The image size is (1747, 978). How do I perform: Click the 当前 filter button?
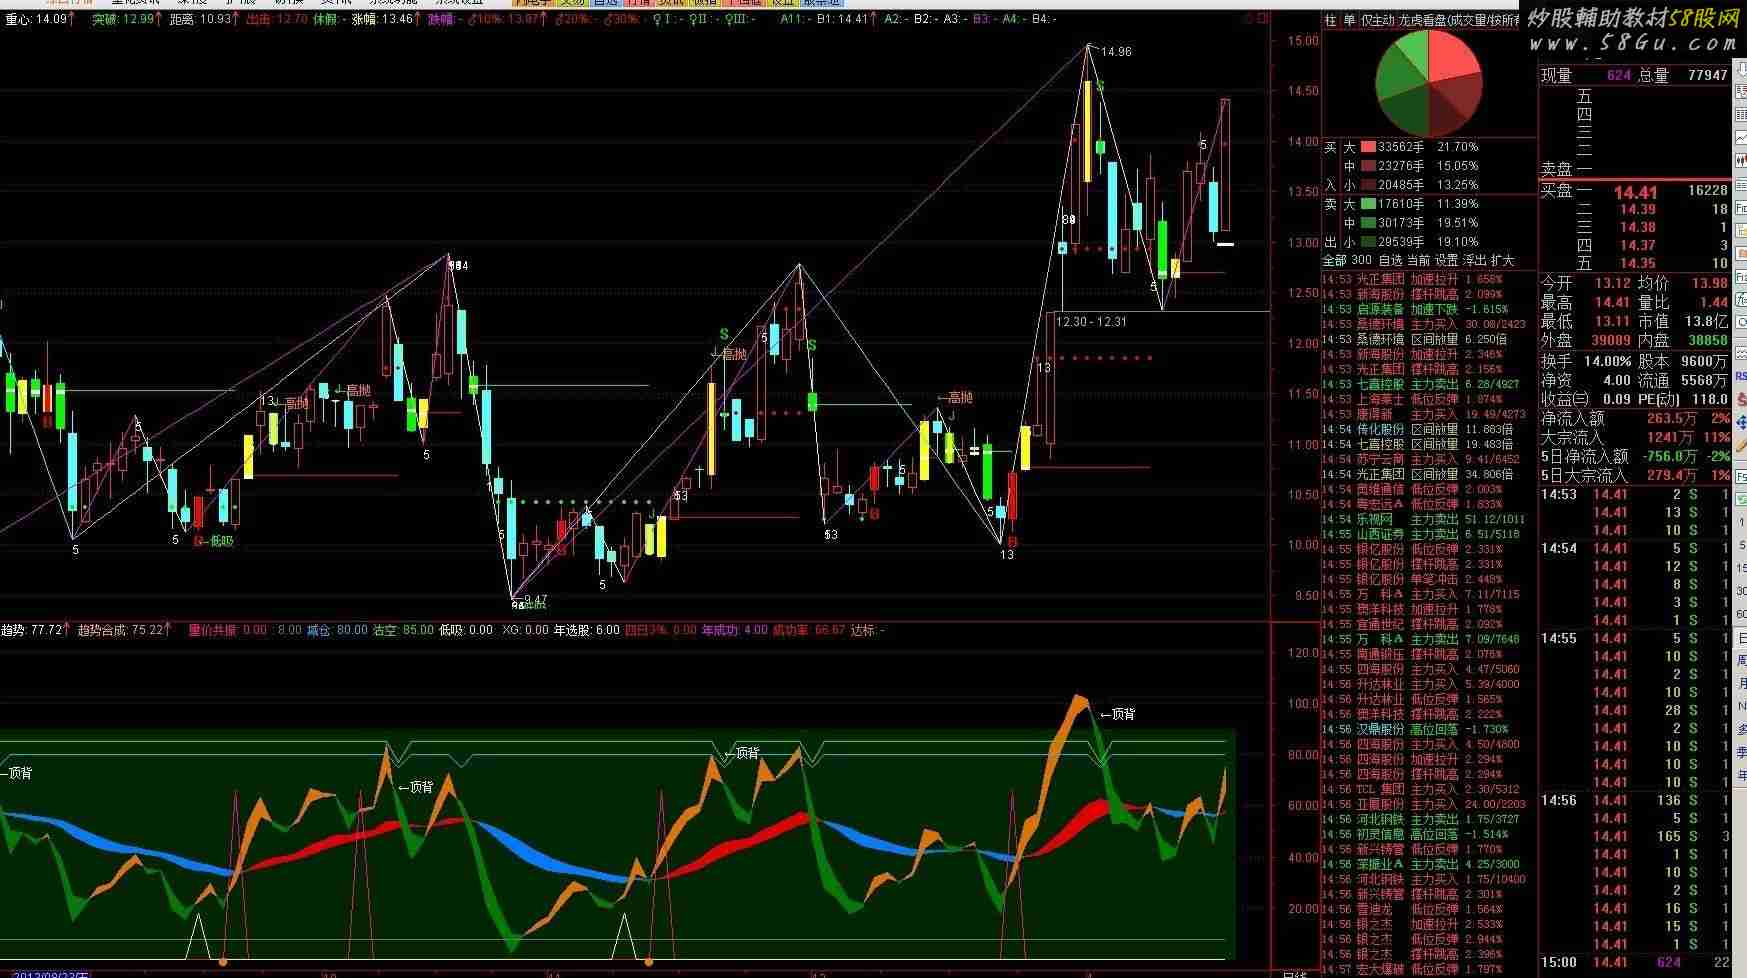(x=1418, y=260)
